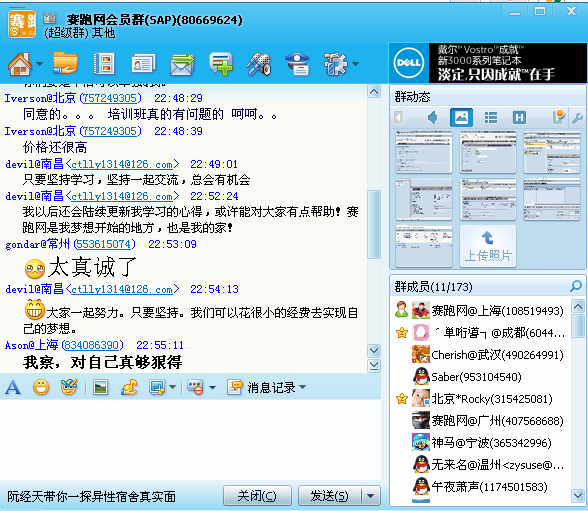Select member 午夜萧声(1174501583)
The width and height of the screenshot is (588, 511).
[481, 487]
